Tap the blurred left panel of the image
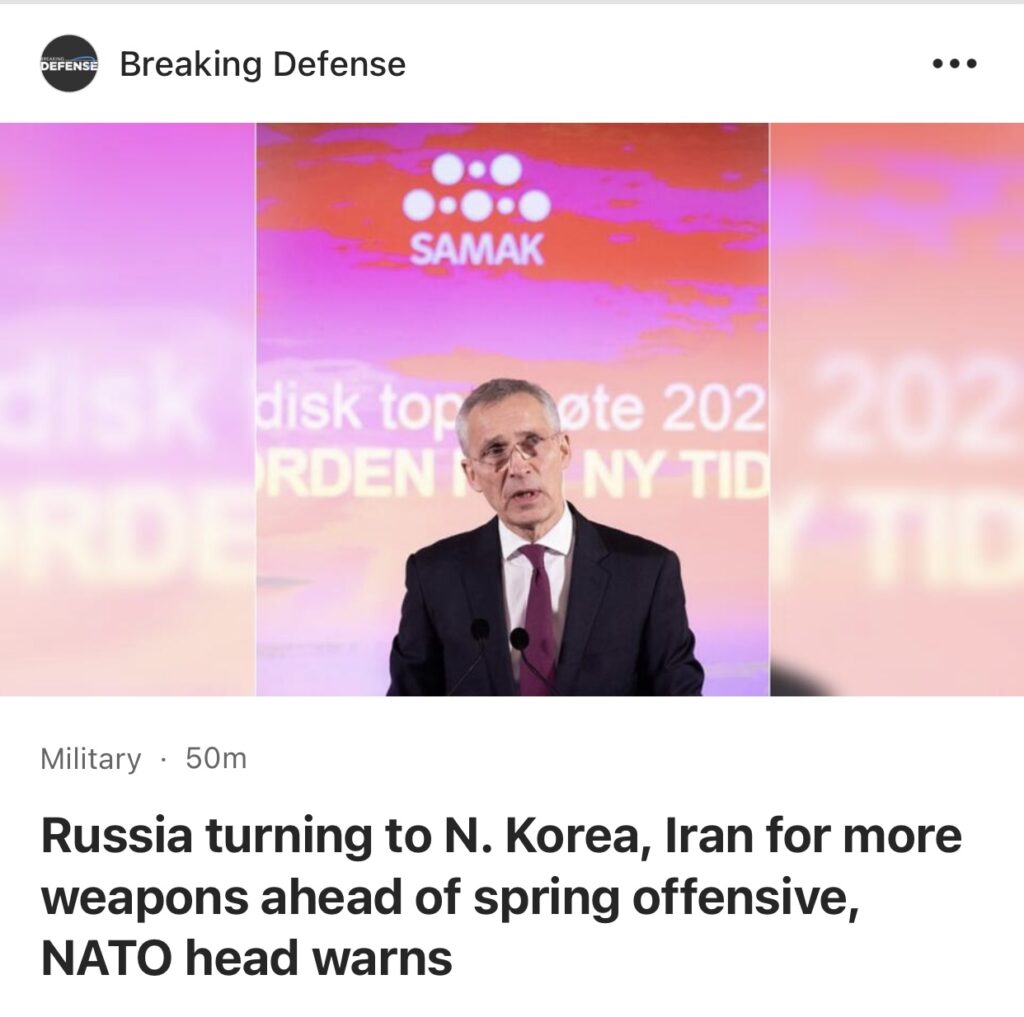Screen dimensions: 1024x1017 click(x=128, y=409)
